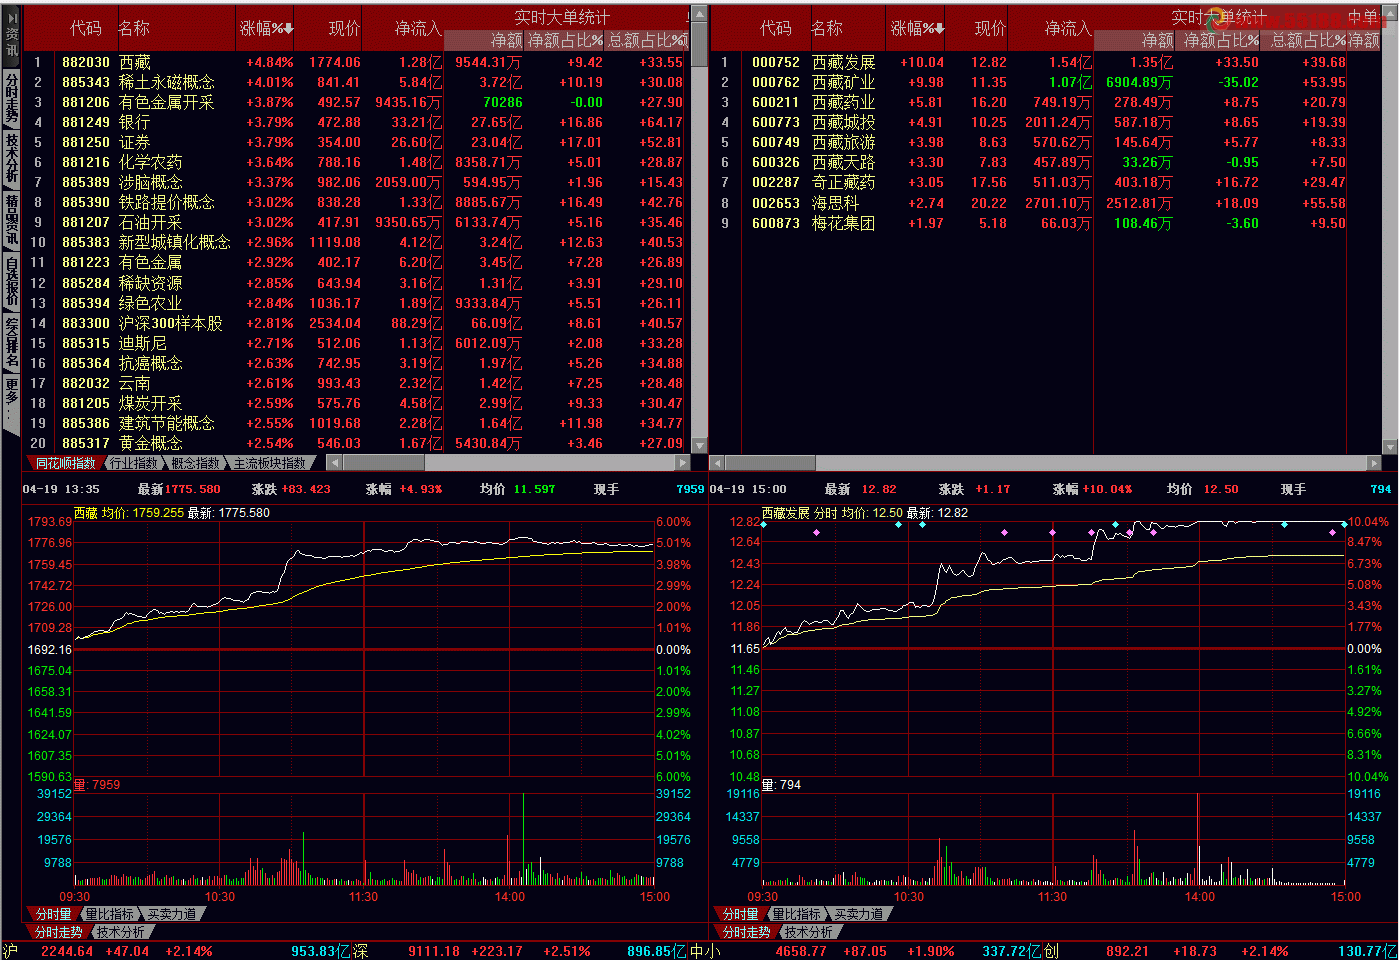
Task: Select row 881206 有色金属开采
Action: [357, 102]
